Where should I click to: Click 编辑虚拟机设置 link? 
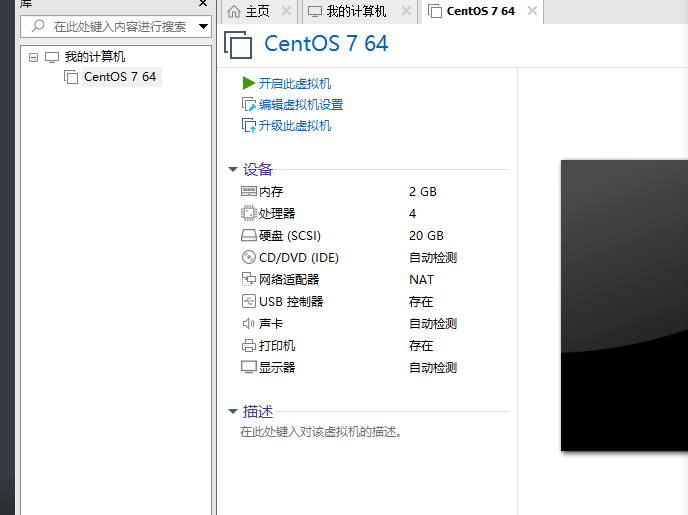click(301, 104)
